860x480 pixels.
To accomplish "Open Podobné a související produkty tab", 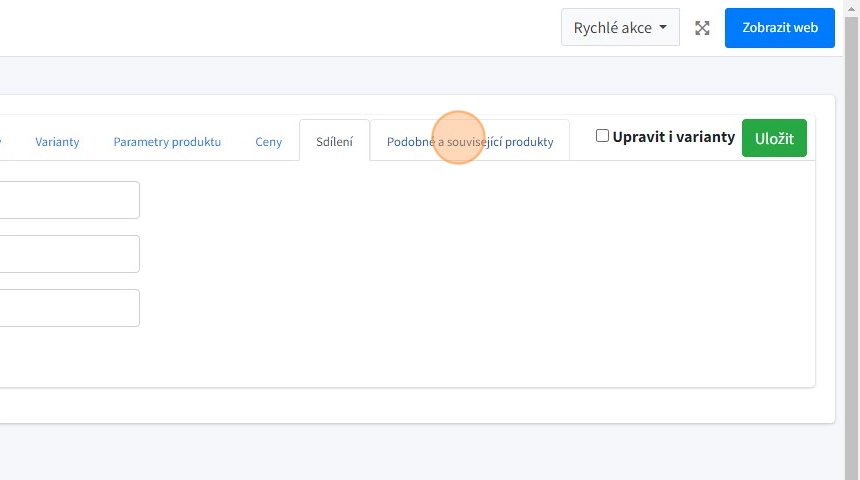I will (x=470, y=142).
